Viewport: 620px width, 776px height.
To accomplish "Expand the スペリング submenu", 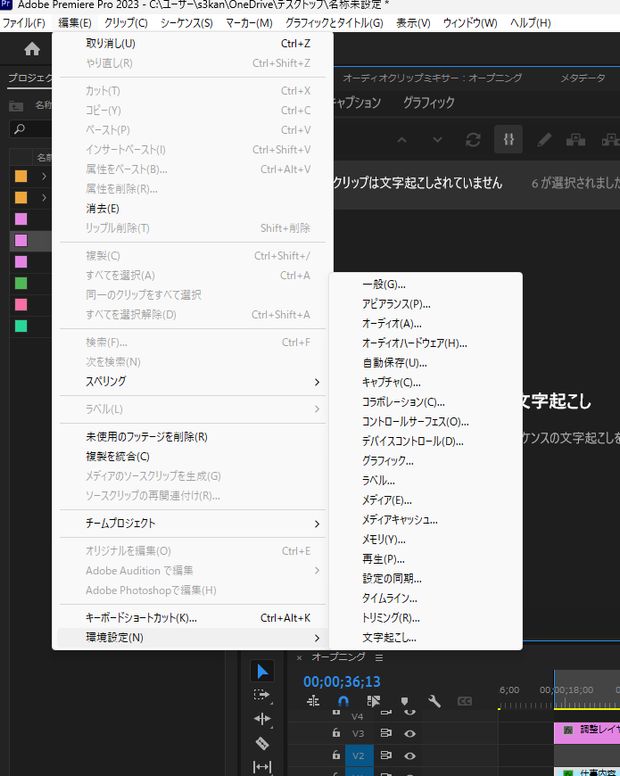I will pyautogui.click(x=192, y=382).
